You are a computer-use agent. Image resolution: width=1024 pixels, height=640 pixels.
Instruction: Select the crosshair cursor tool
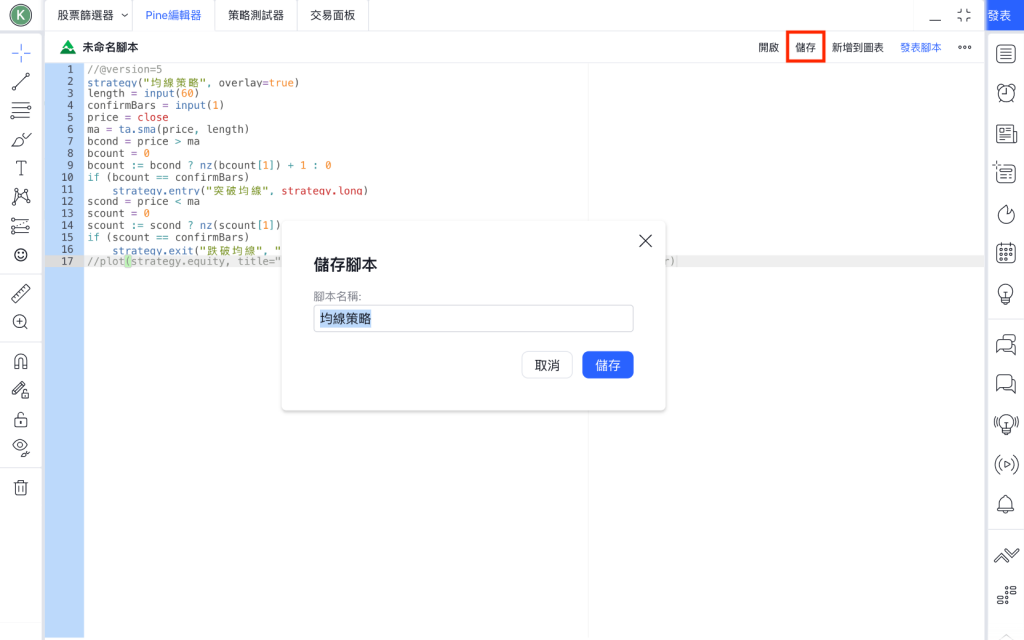[x=21, y=53]
